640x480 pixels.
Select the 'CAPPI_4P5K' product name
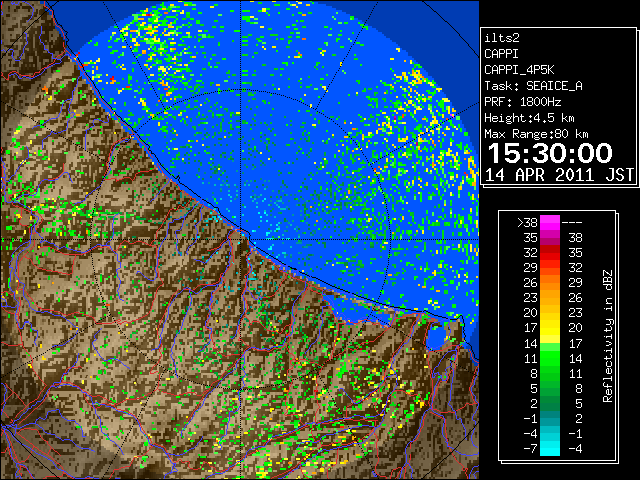tap(519, 70)
